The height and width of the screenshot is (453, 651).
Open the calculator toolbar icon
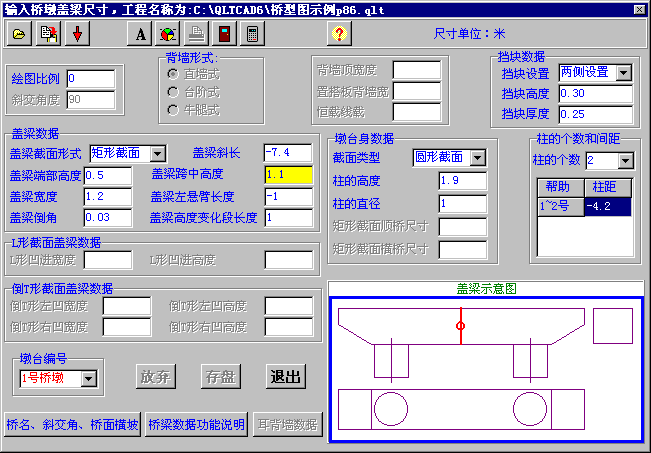coord(252,34)
